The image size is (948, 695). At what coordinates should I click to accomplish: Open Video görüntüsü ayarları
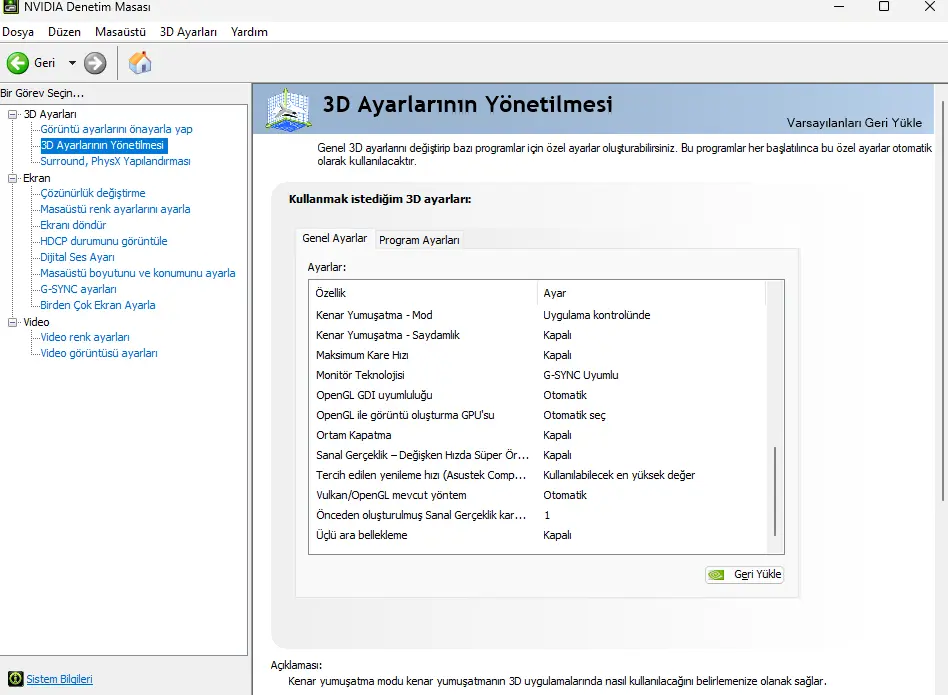tap(99, 353)
